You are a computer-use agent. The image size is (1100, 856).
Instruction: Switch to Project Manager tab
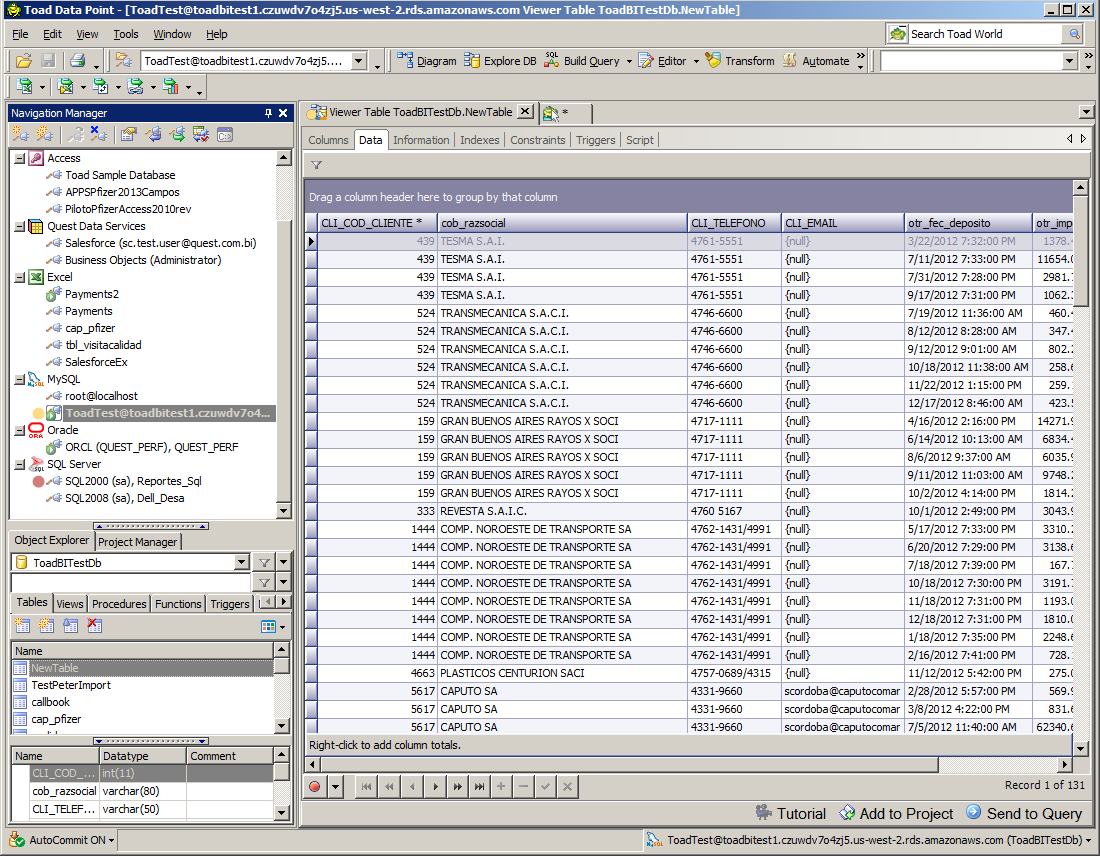point(138,542)
